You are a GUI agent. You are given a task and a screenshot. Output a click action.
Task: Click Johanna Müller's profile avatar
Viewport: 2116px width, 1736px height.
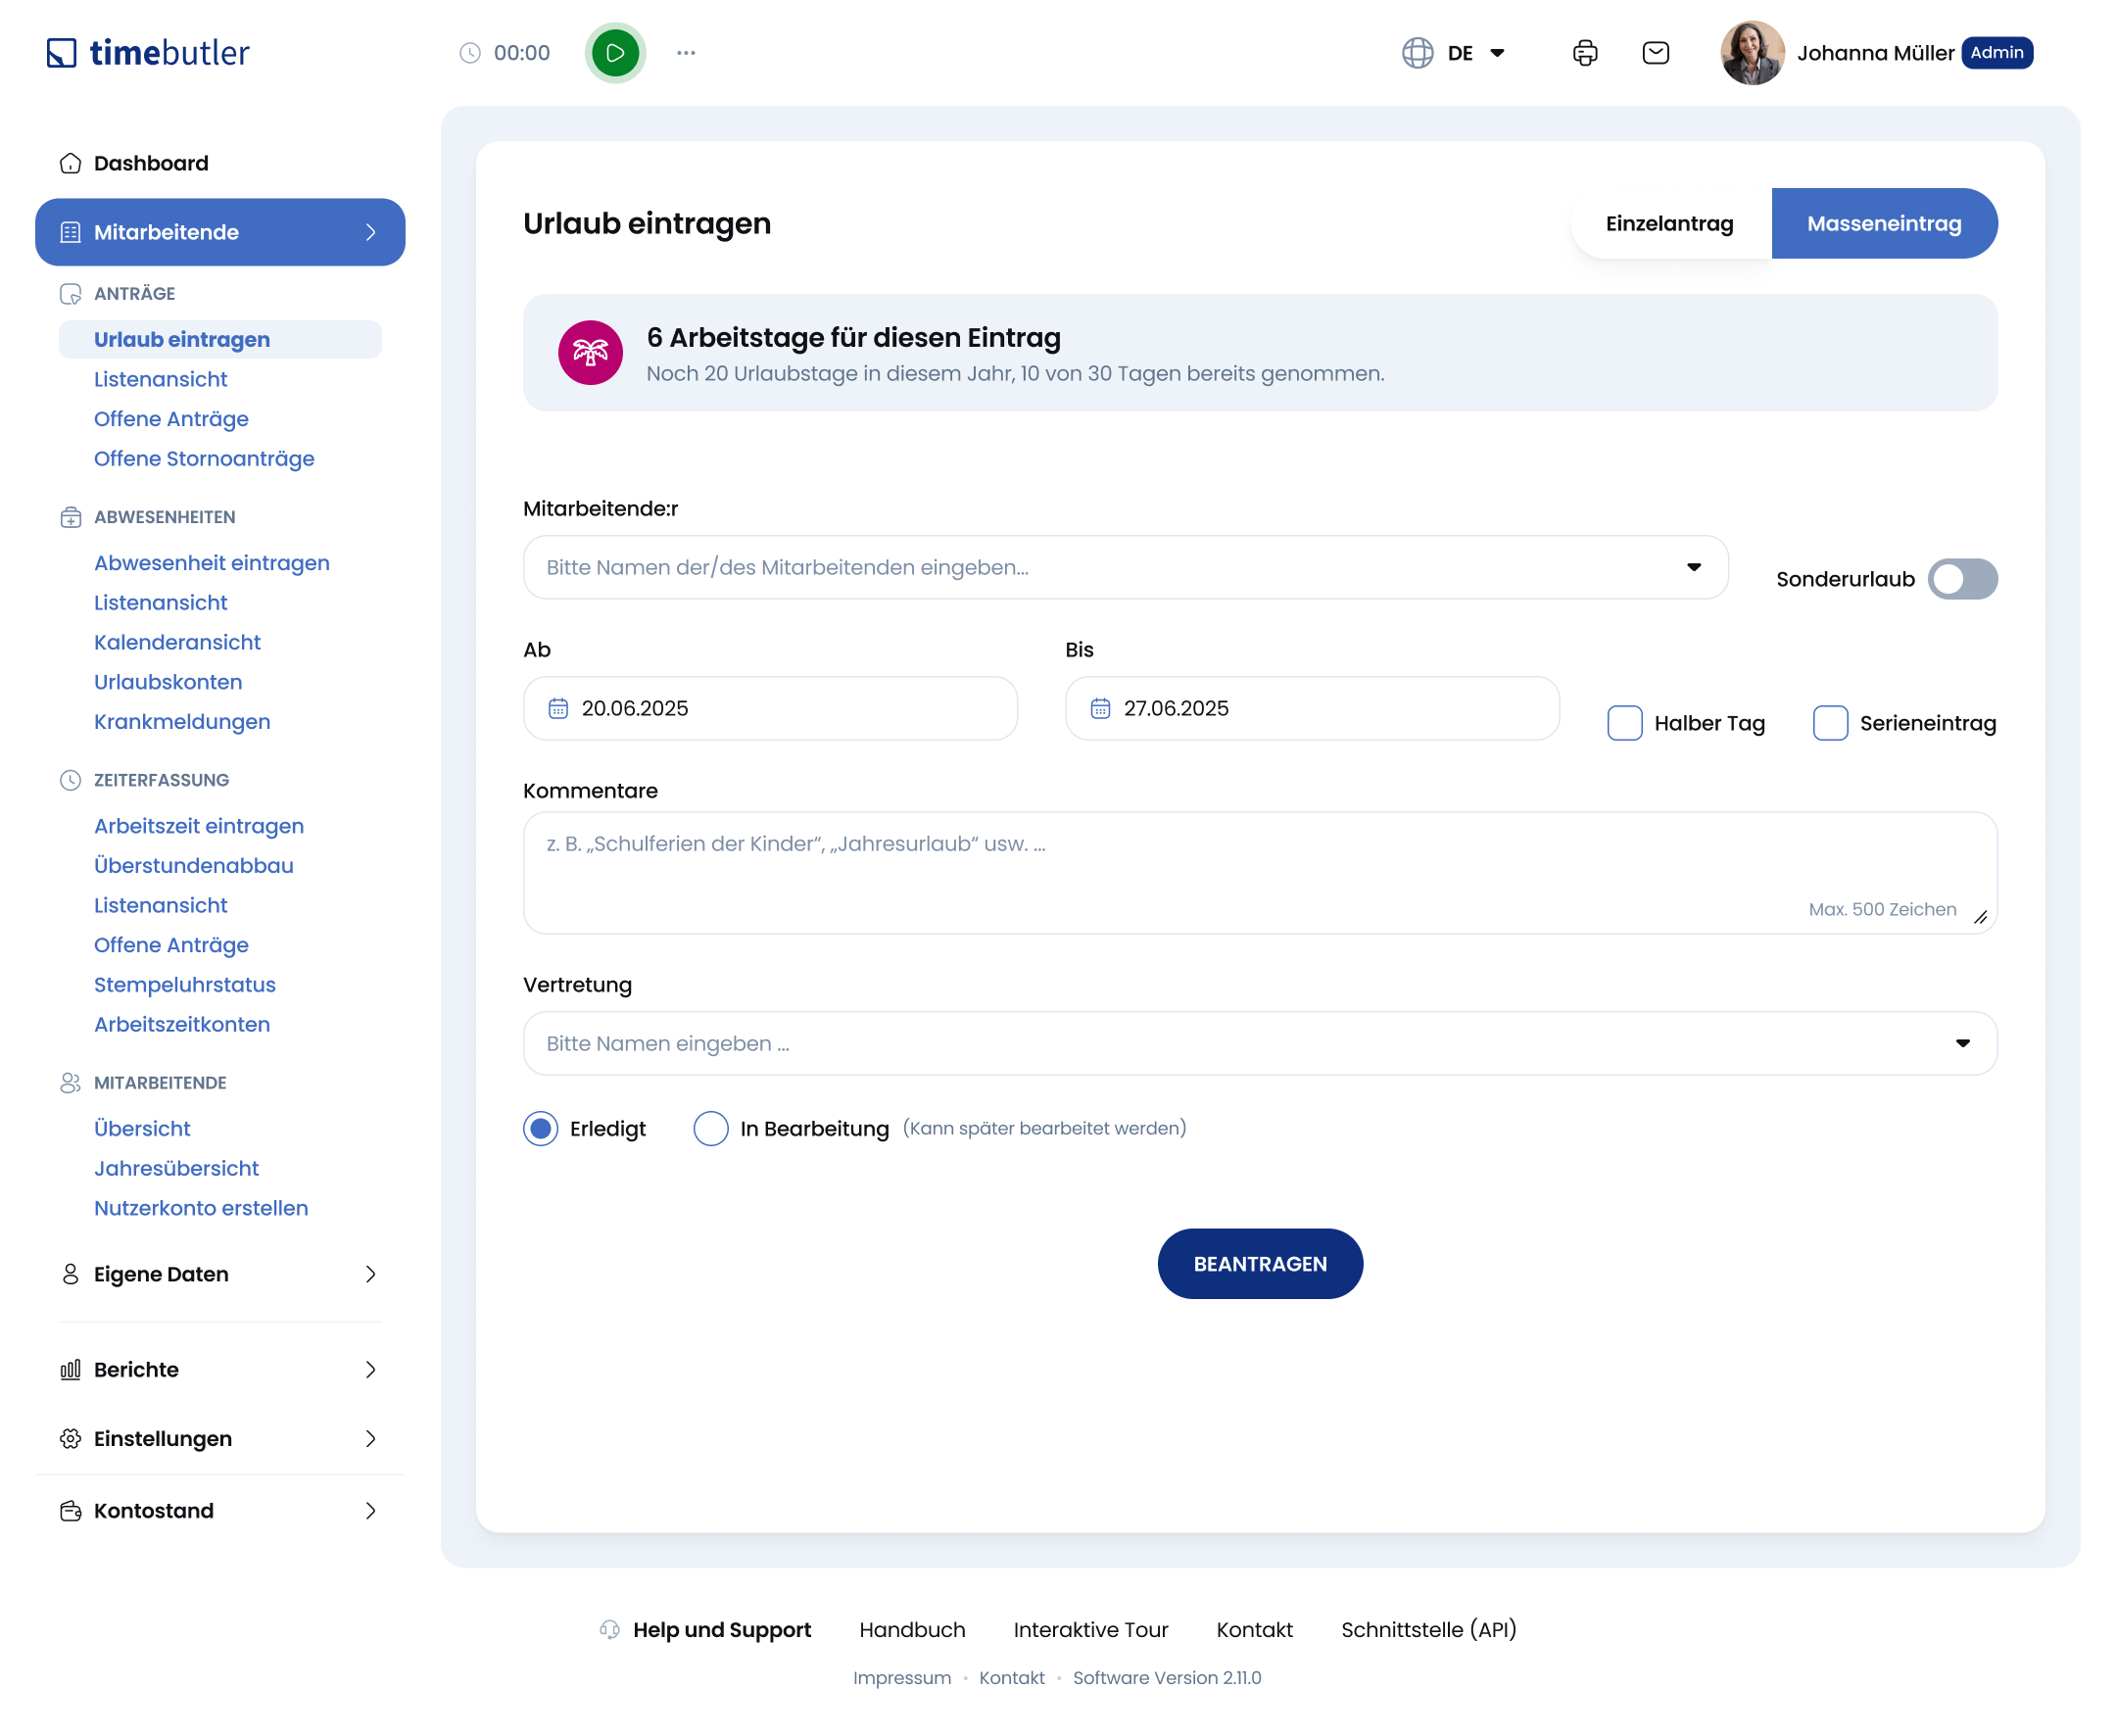(1752, 53)
